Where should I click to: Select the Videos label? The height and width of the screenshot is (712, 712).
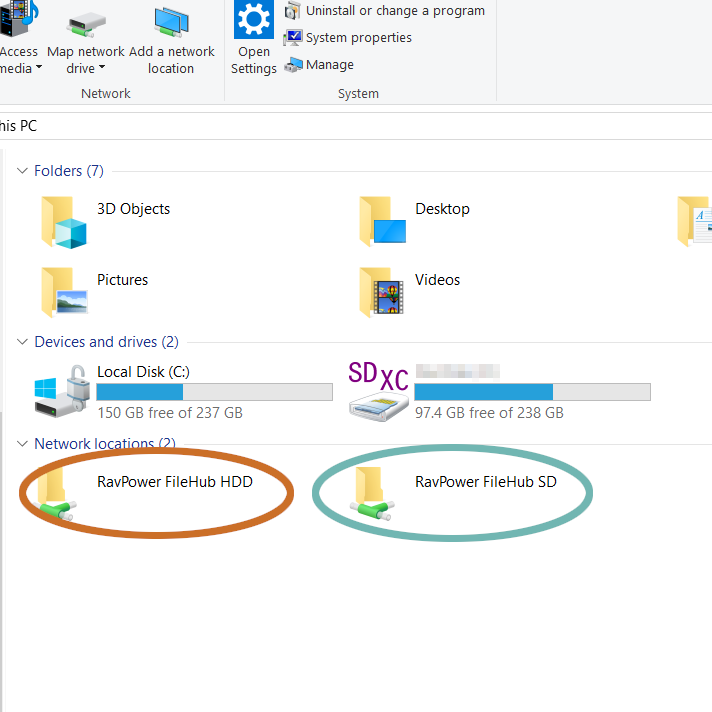point(437,280)
